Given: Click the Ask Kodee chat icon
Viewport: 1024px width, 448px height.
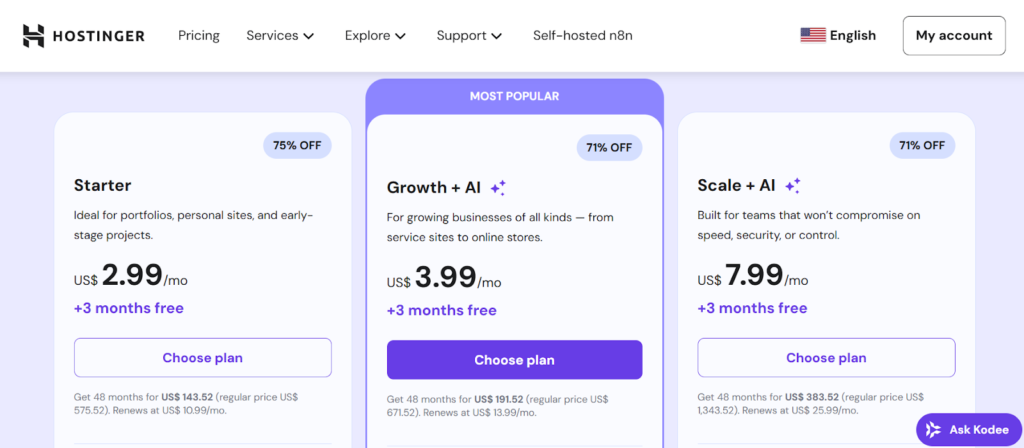Looking at the screenshot, I should click(933, 429).
